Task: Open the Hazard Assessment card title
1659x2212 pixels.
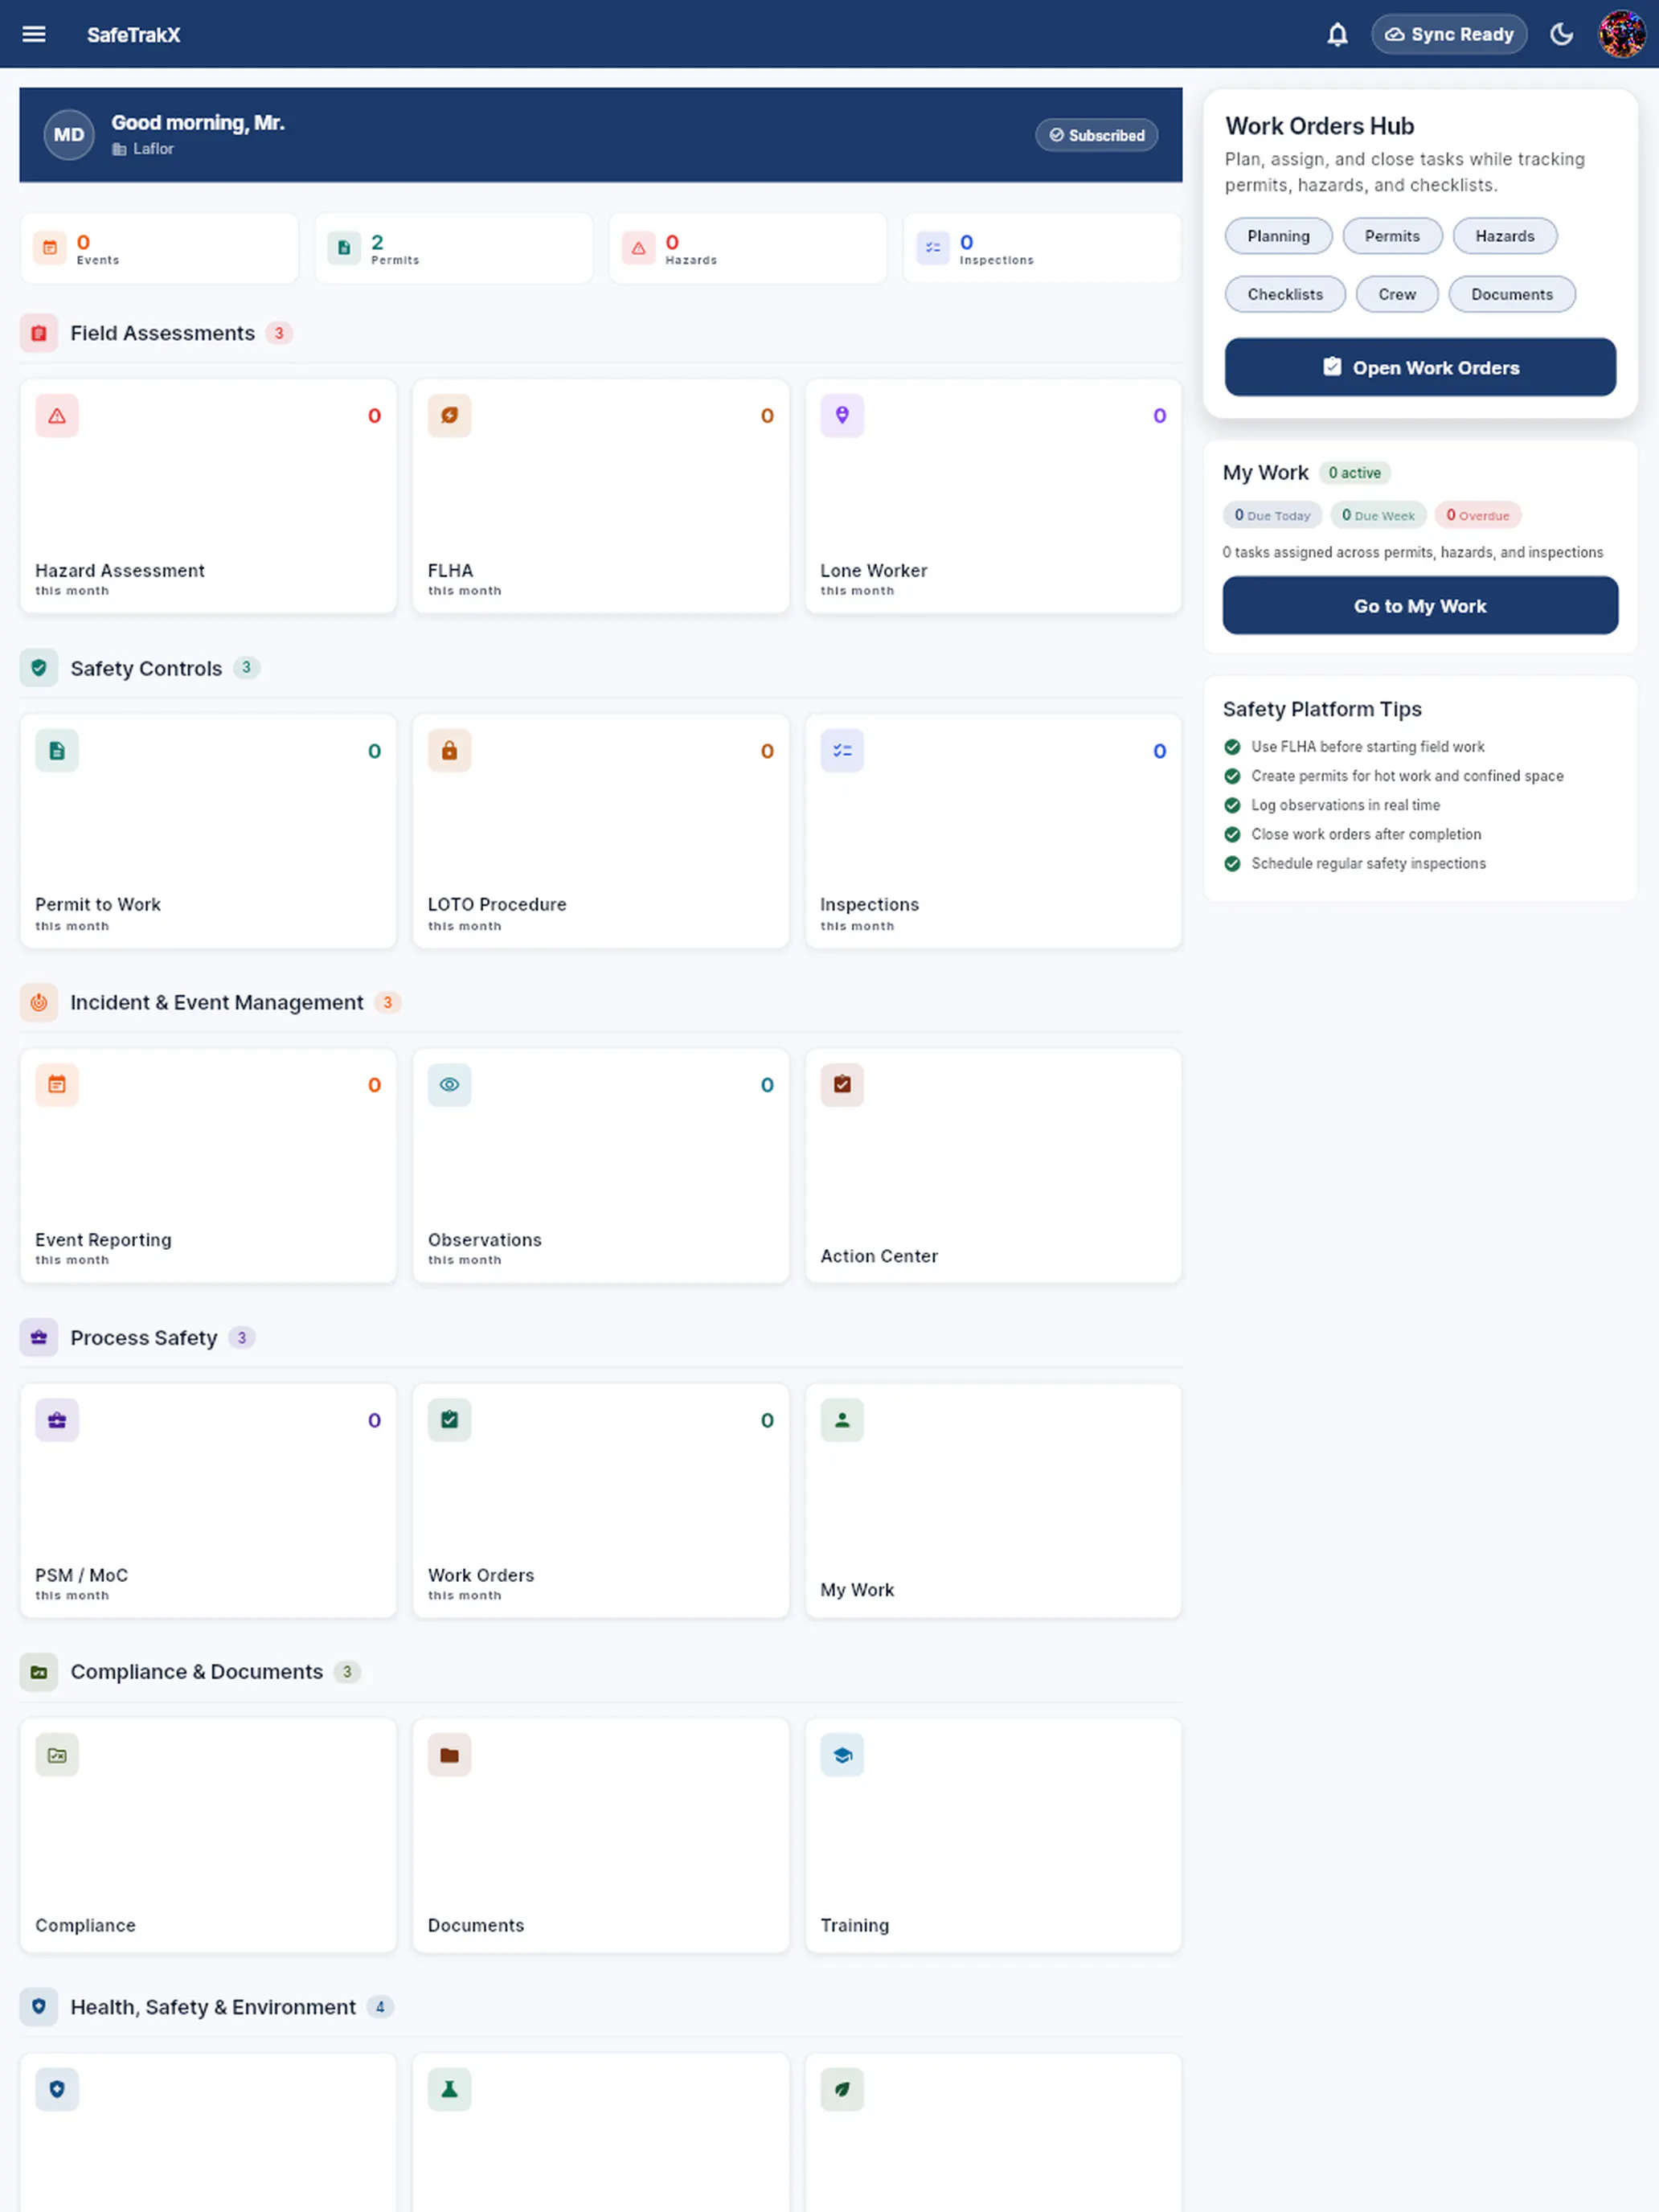Action: pyautogui.click(x=120, y=571)
